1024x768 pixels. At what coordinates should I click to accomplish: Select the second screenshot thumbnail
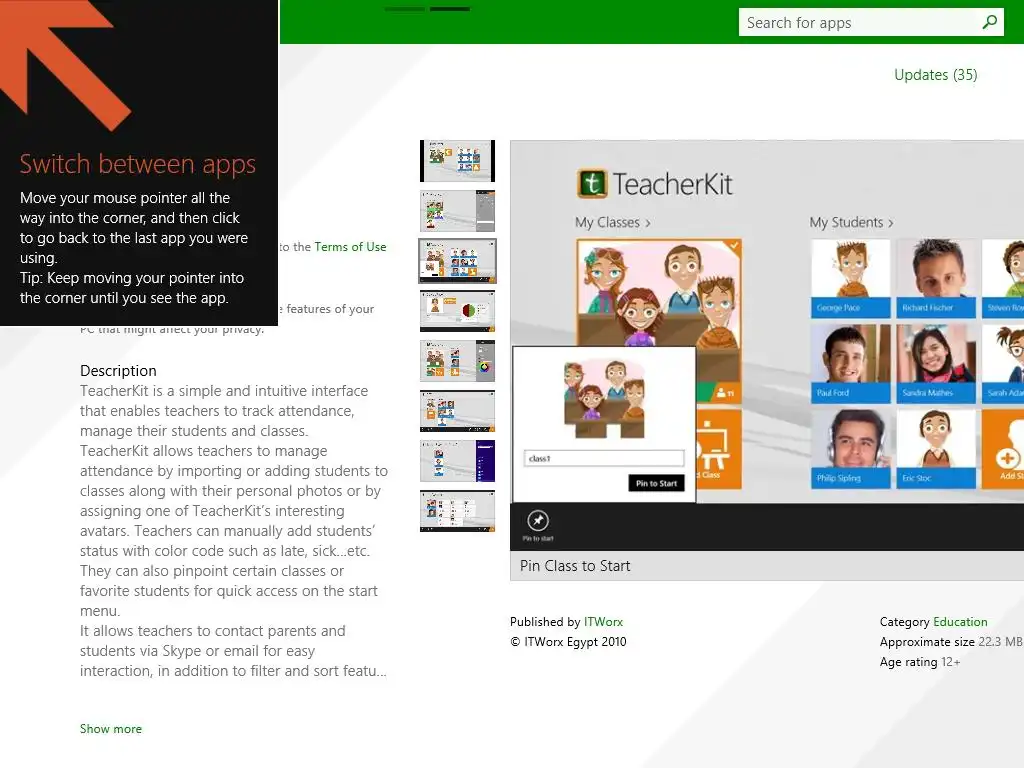457,211
